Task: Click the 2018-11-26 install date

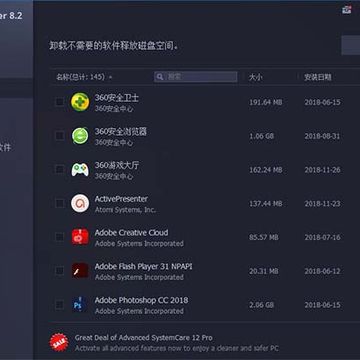Action: pos(322,170)
